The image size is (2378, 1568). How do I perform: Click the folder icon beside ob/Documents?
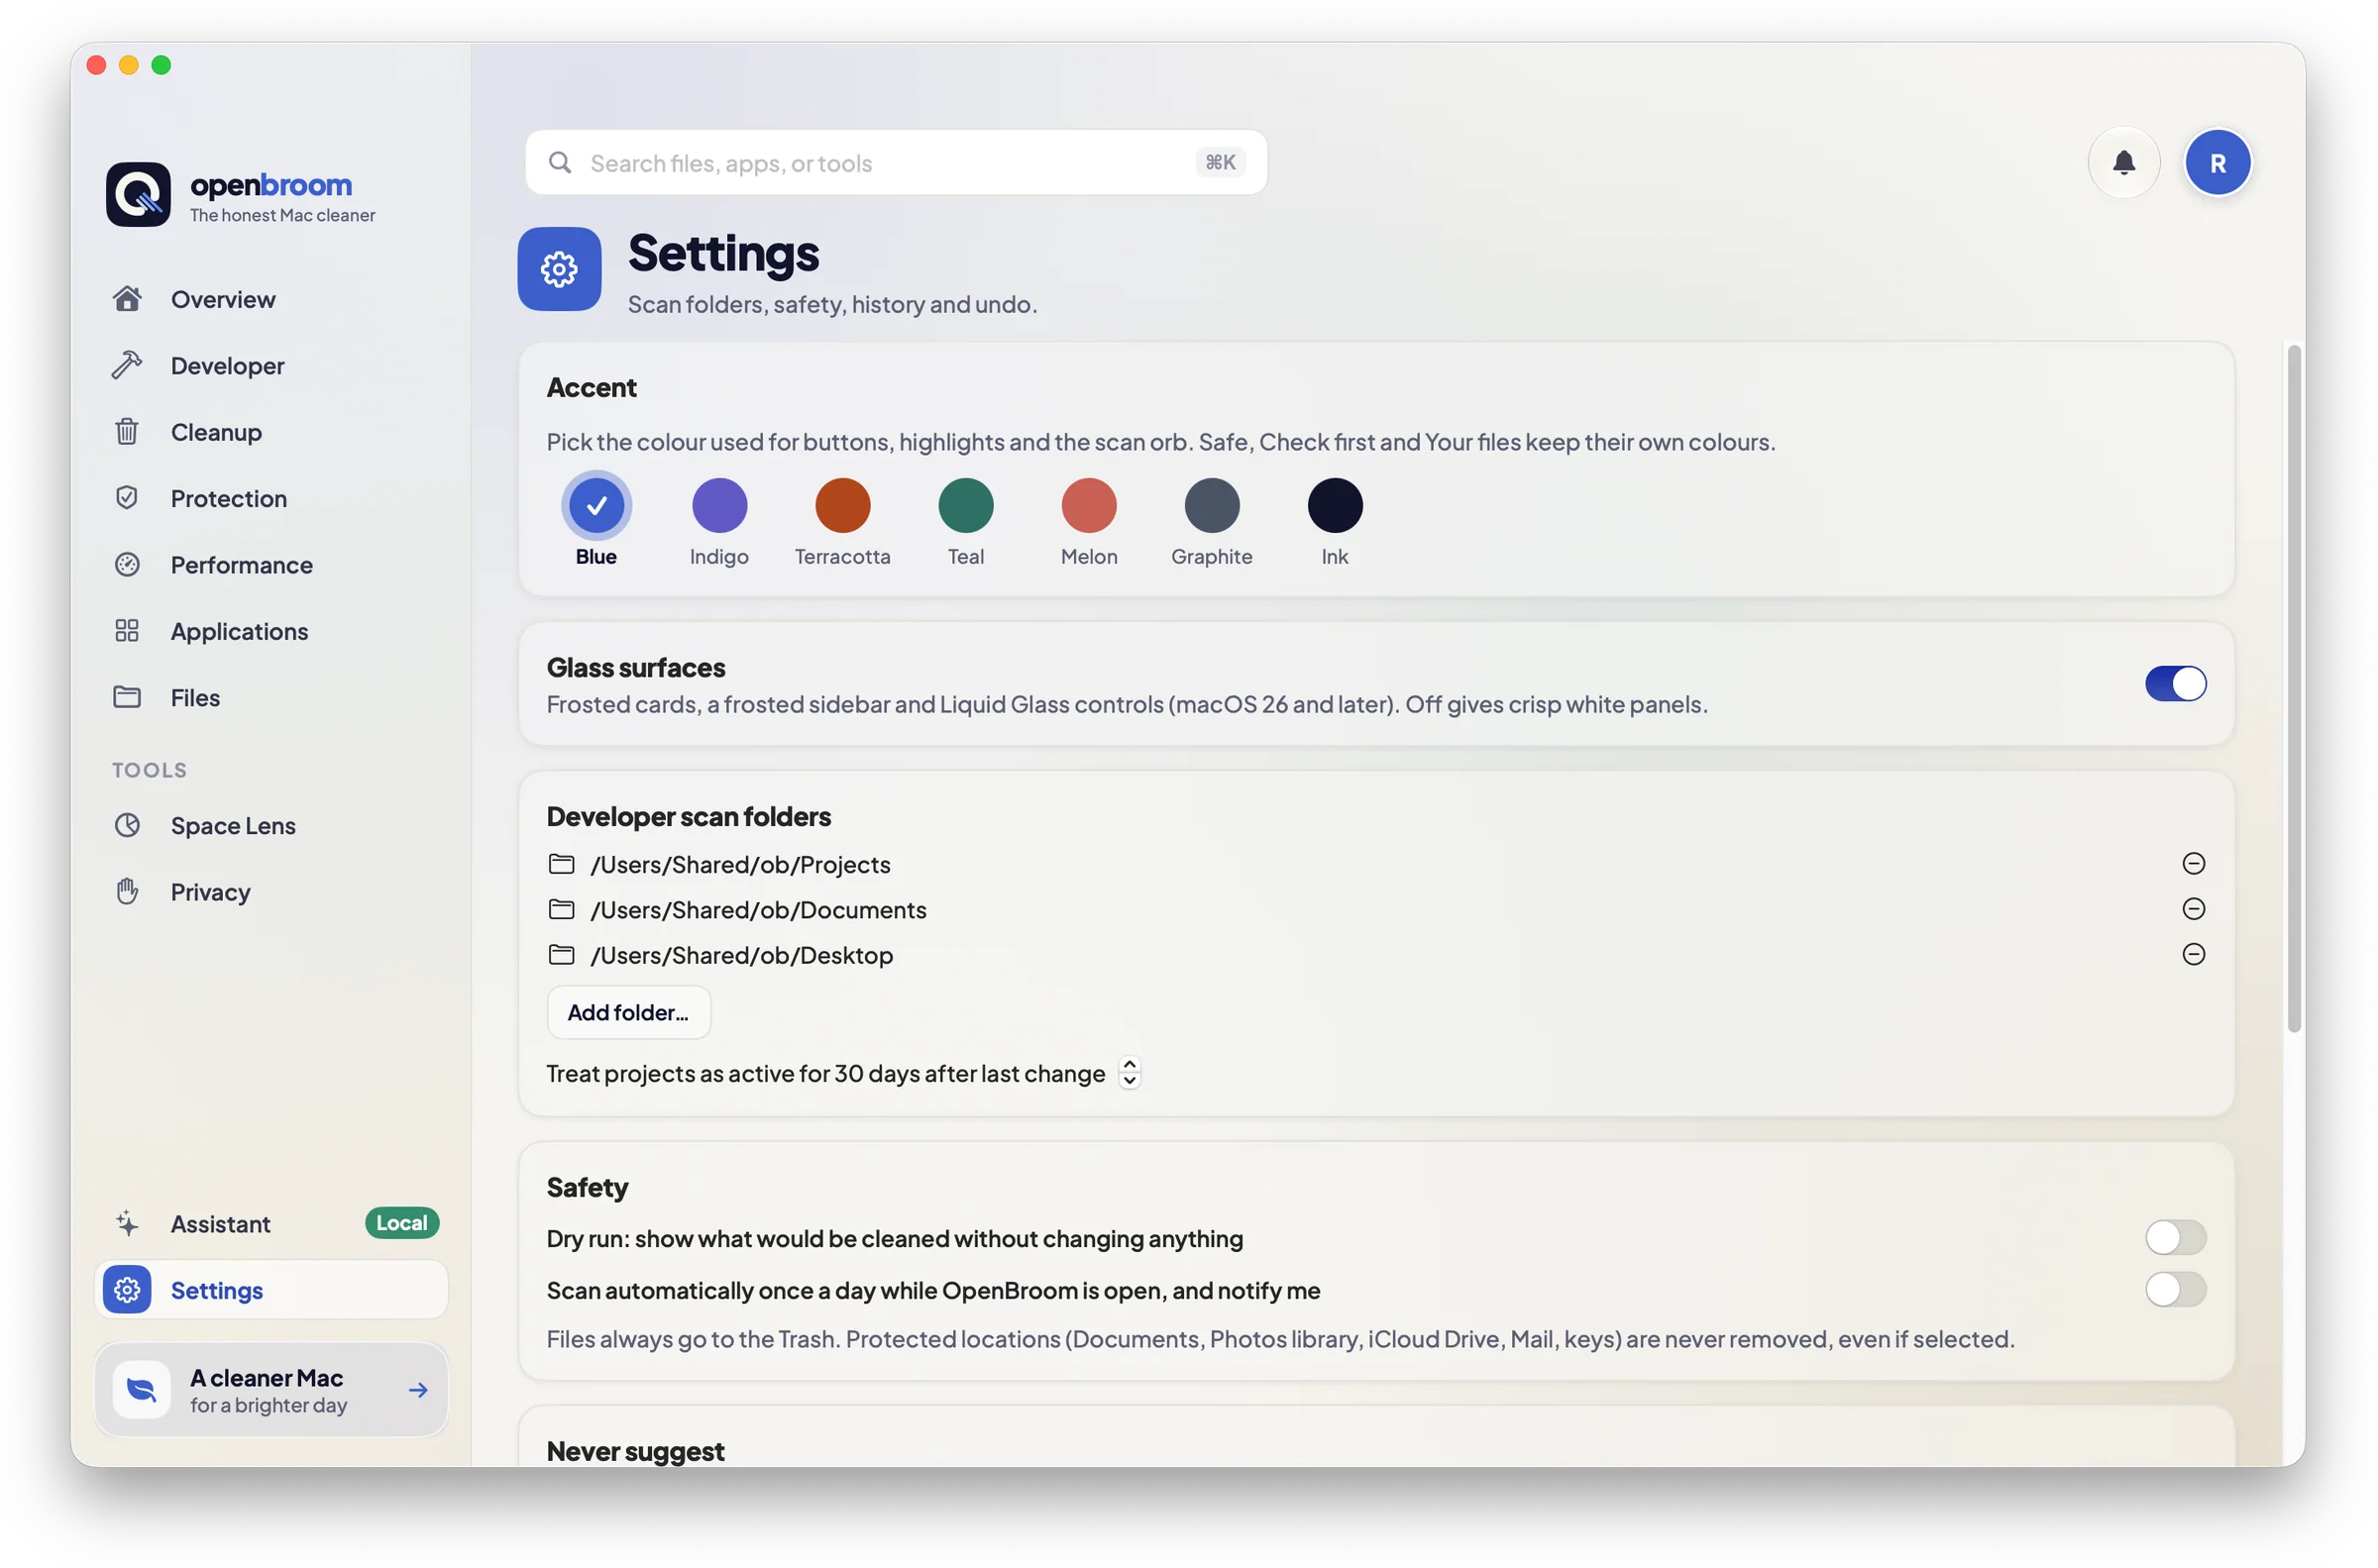[x=561, y=908]
